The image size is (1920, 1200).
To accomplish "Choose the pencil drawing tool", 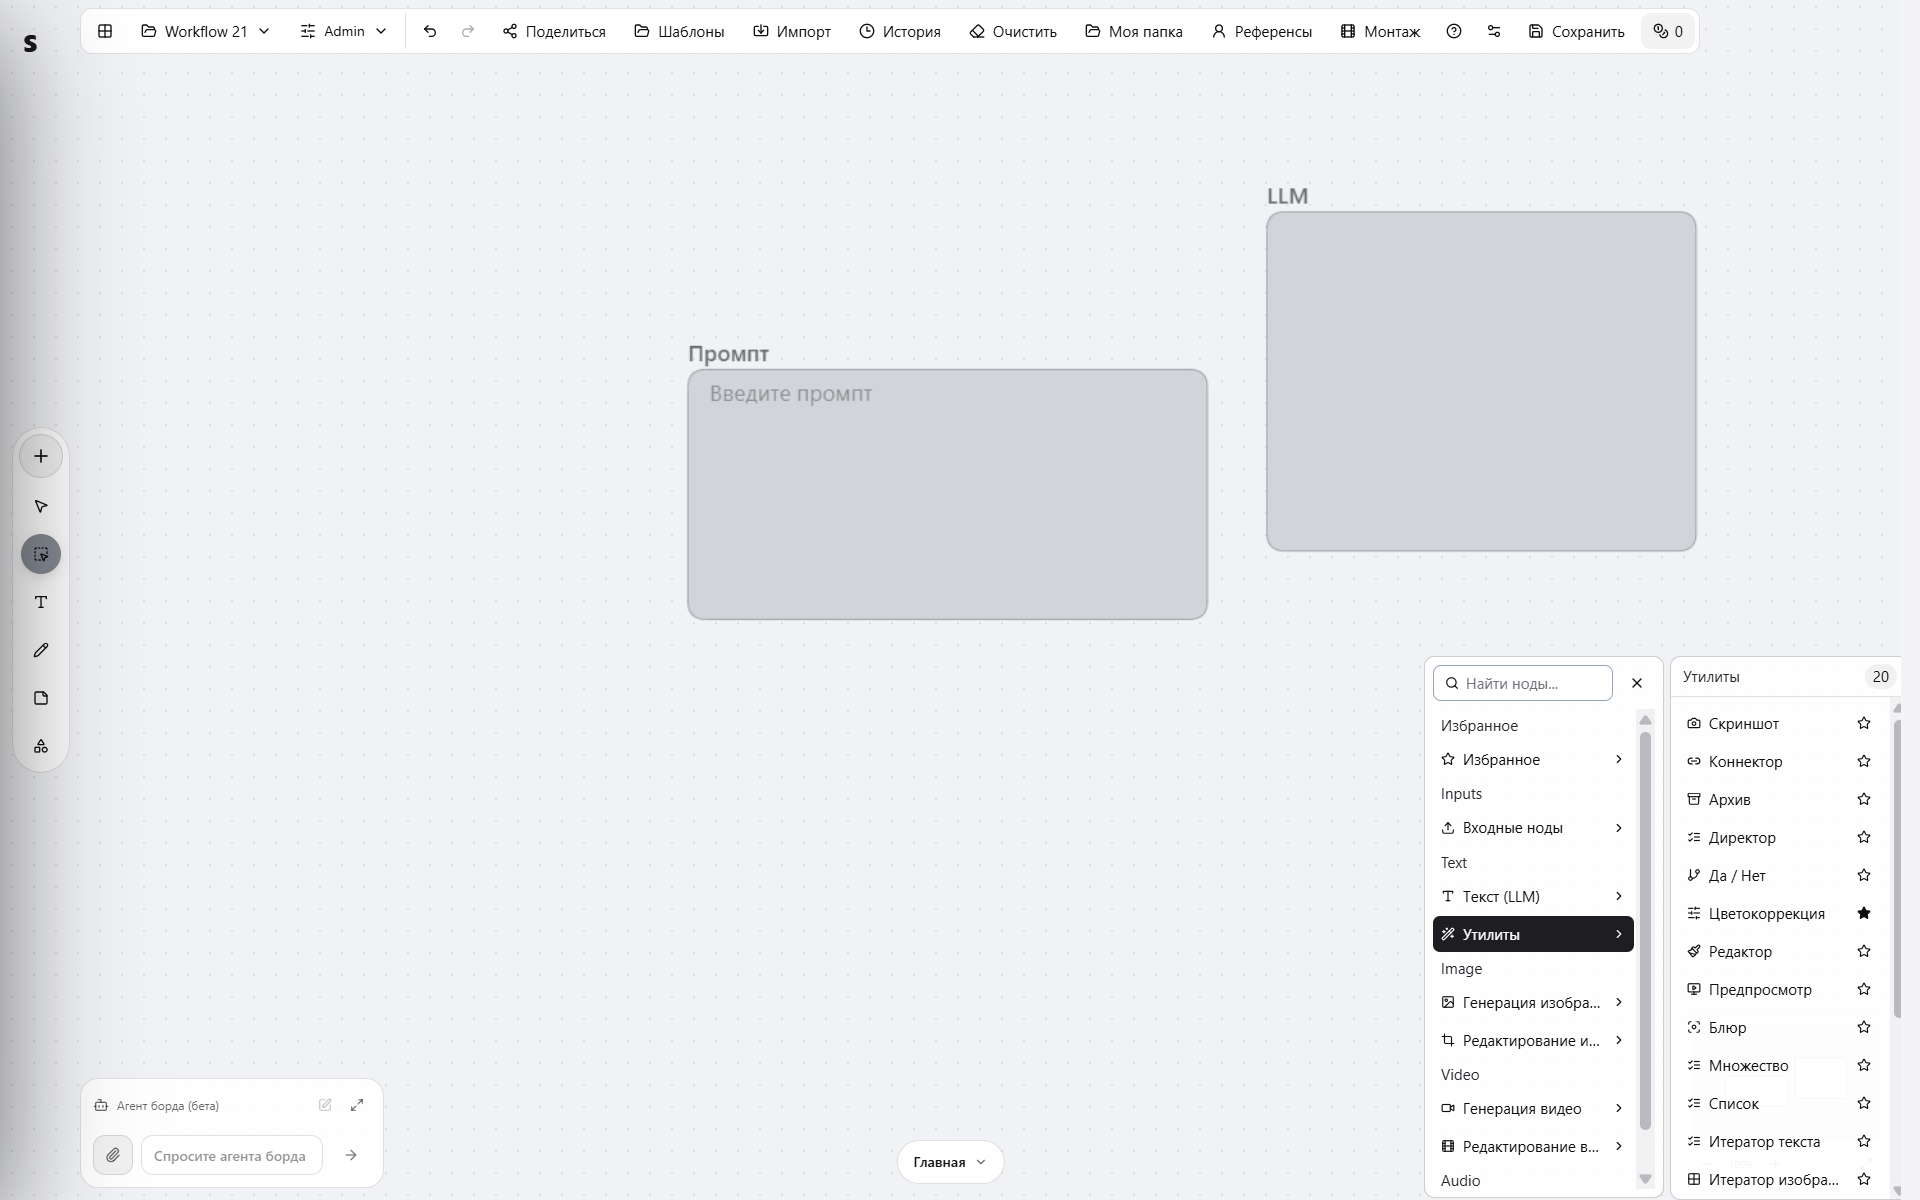I will coord(41,650).
